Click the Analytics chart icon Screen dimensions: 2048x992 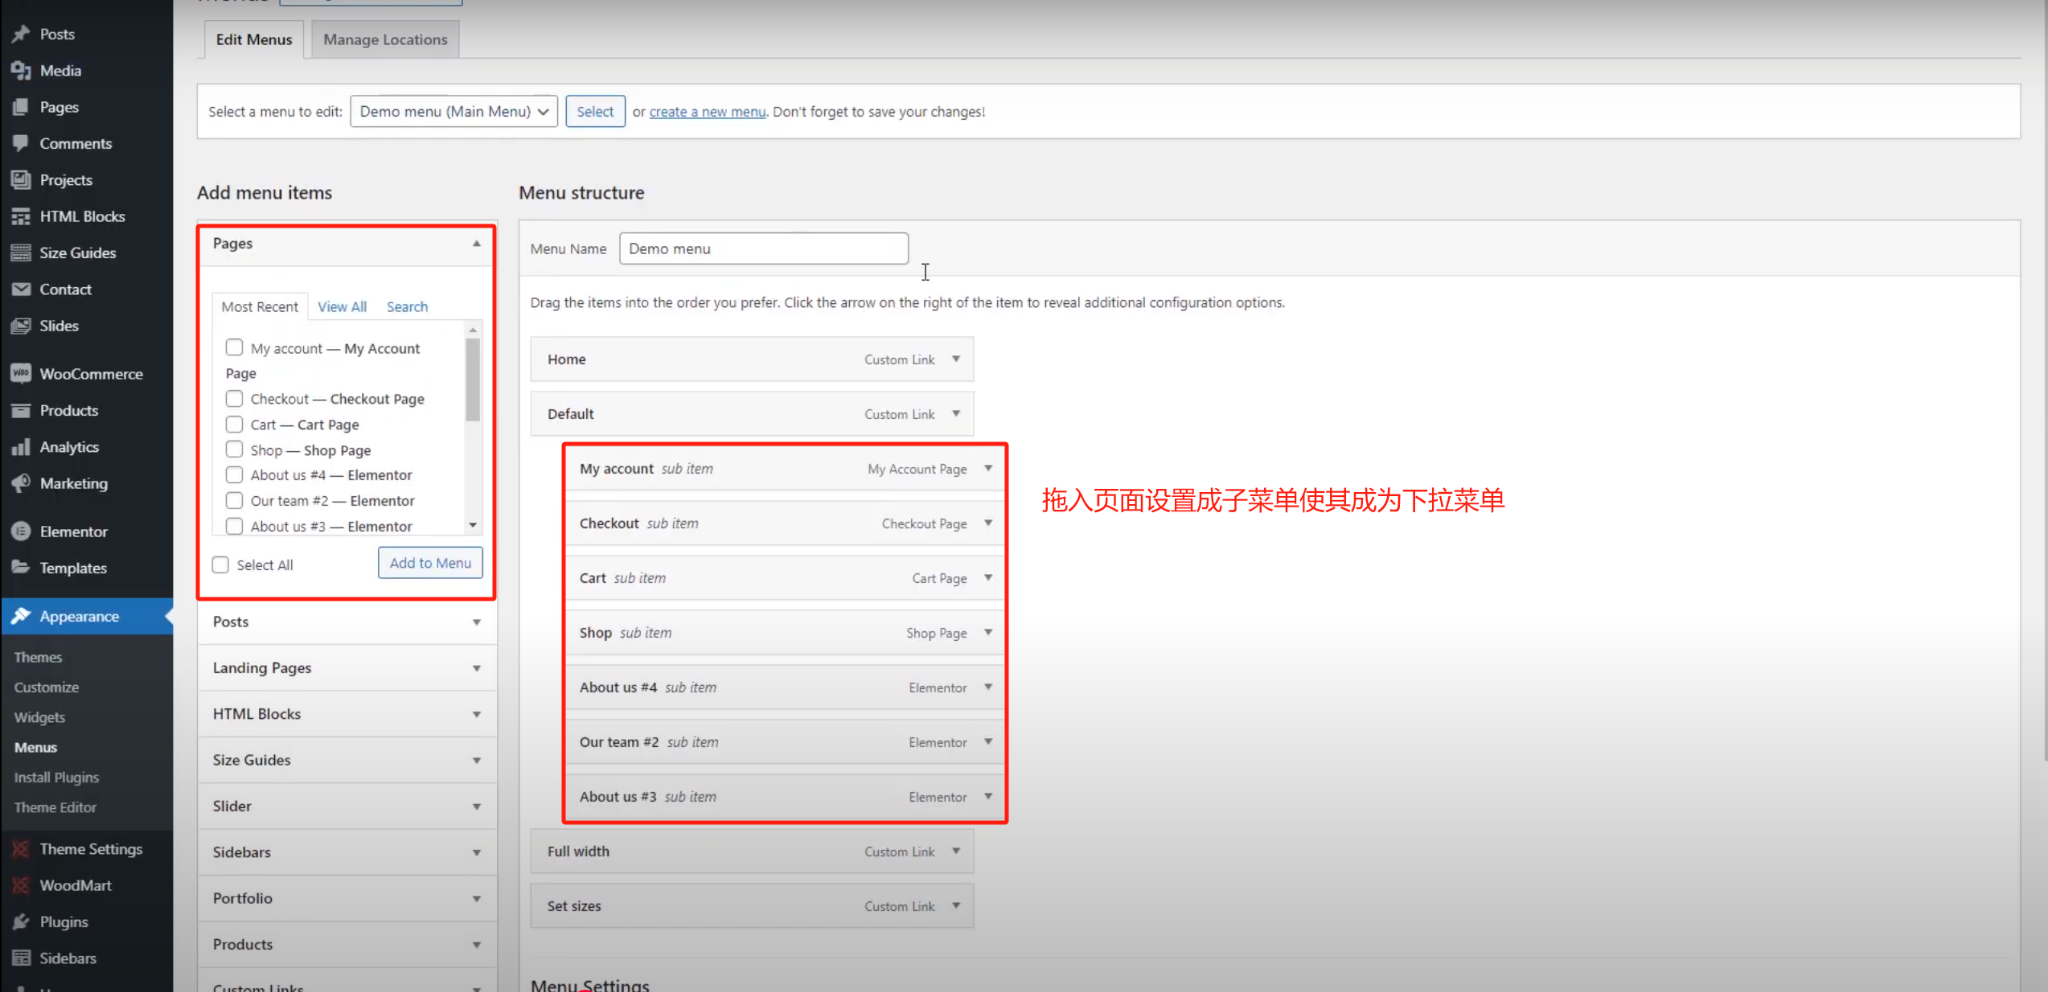[21, 446]
